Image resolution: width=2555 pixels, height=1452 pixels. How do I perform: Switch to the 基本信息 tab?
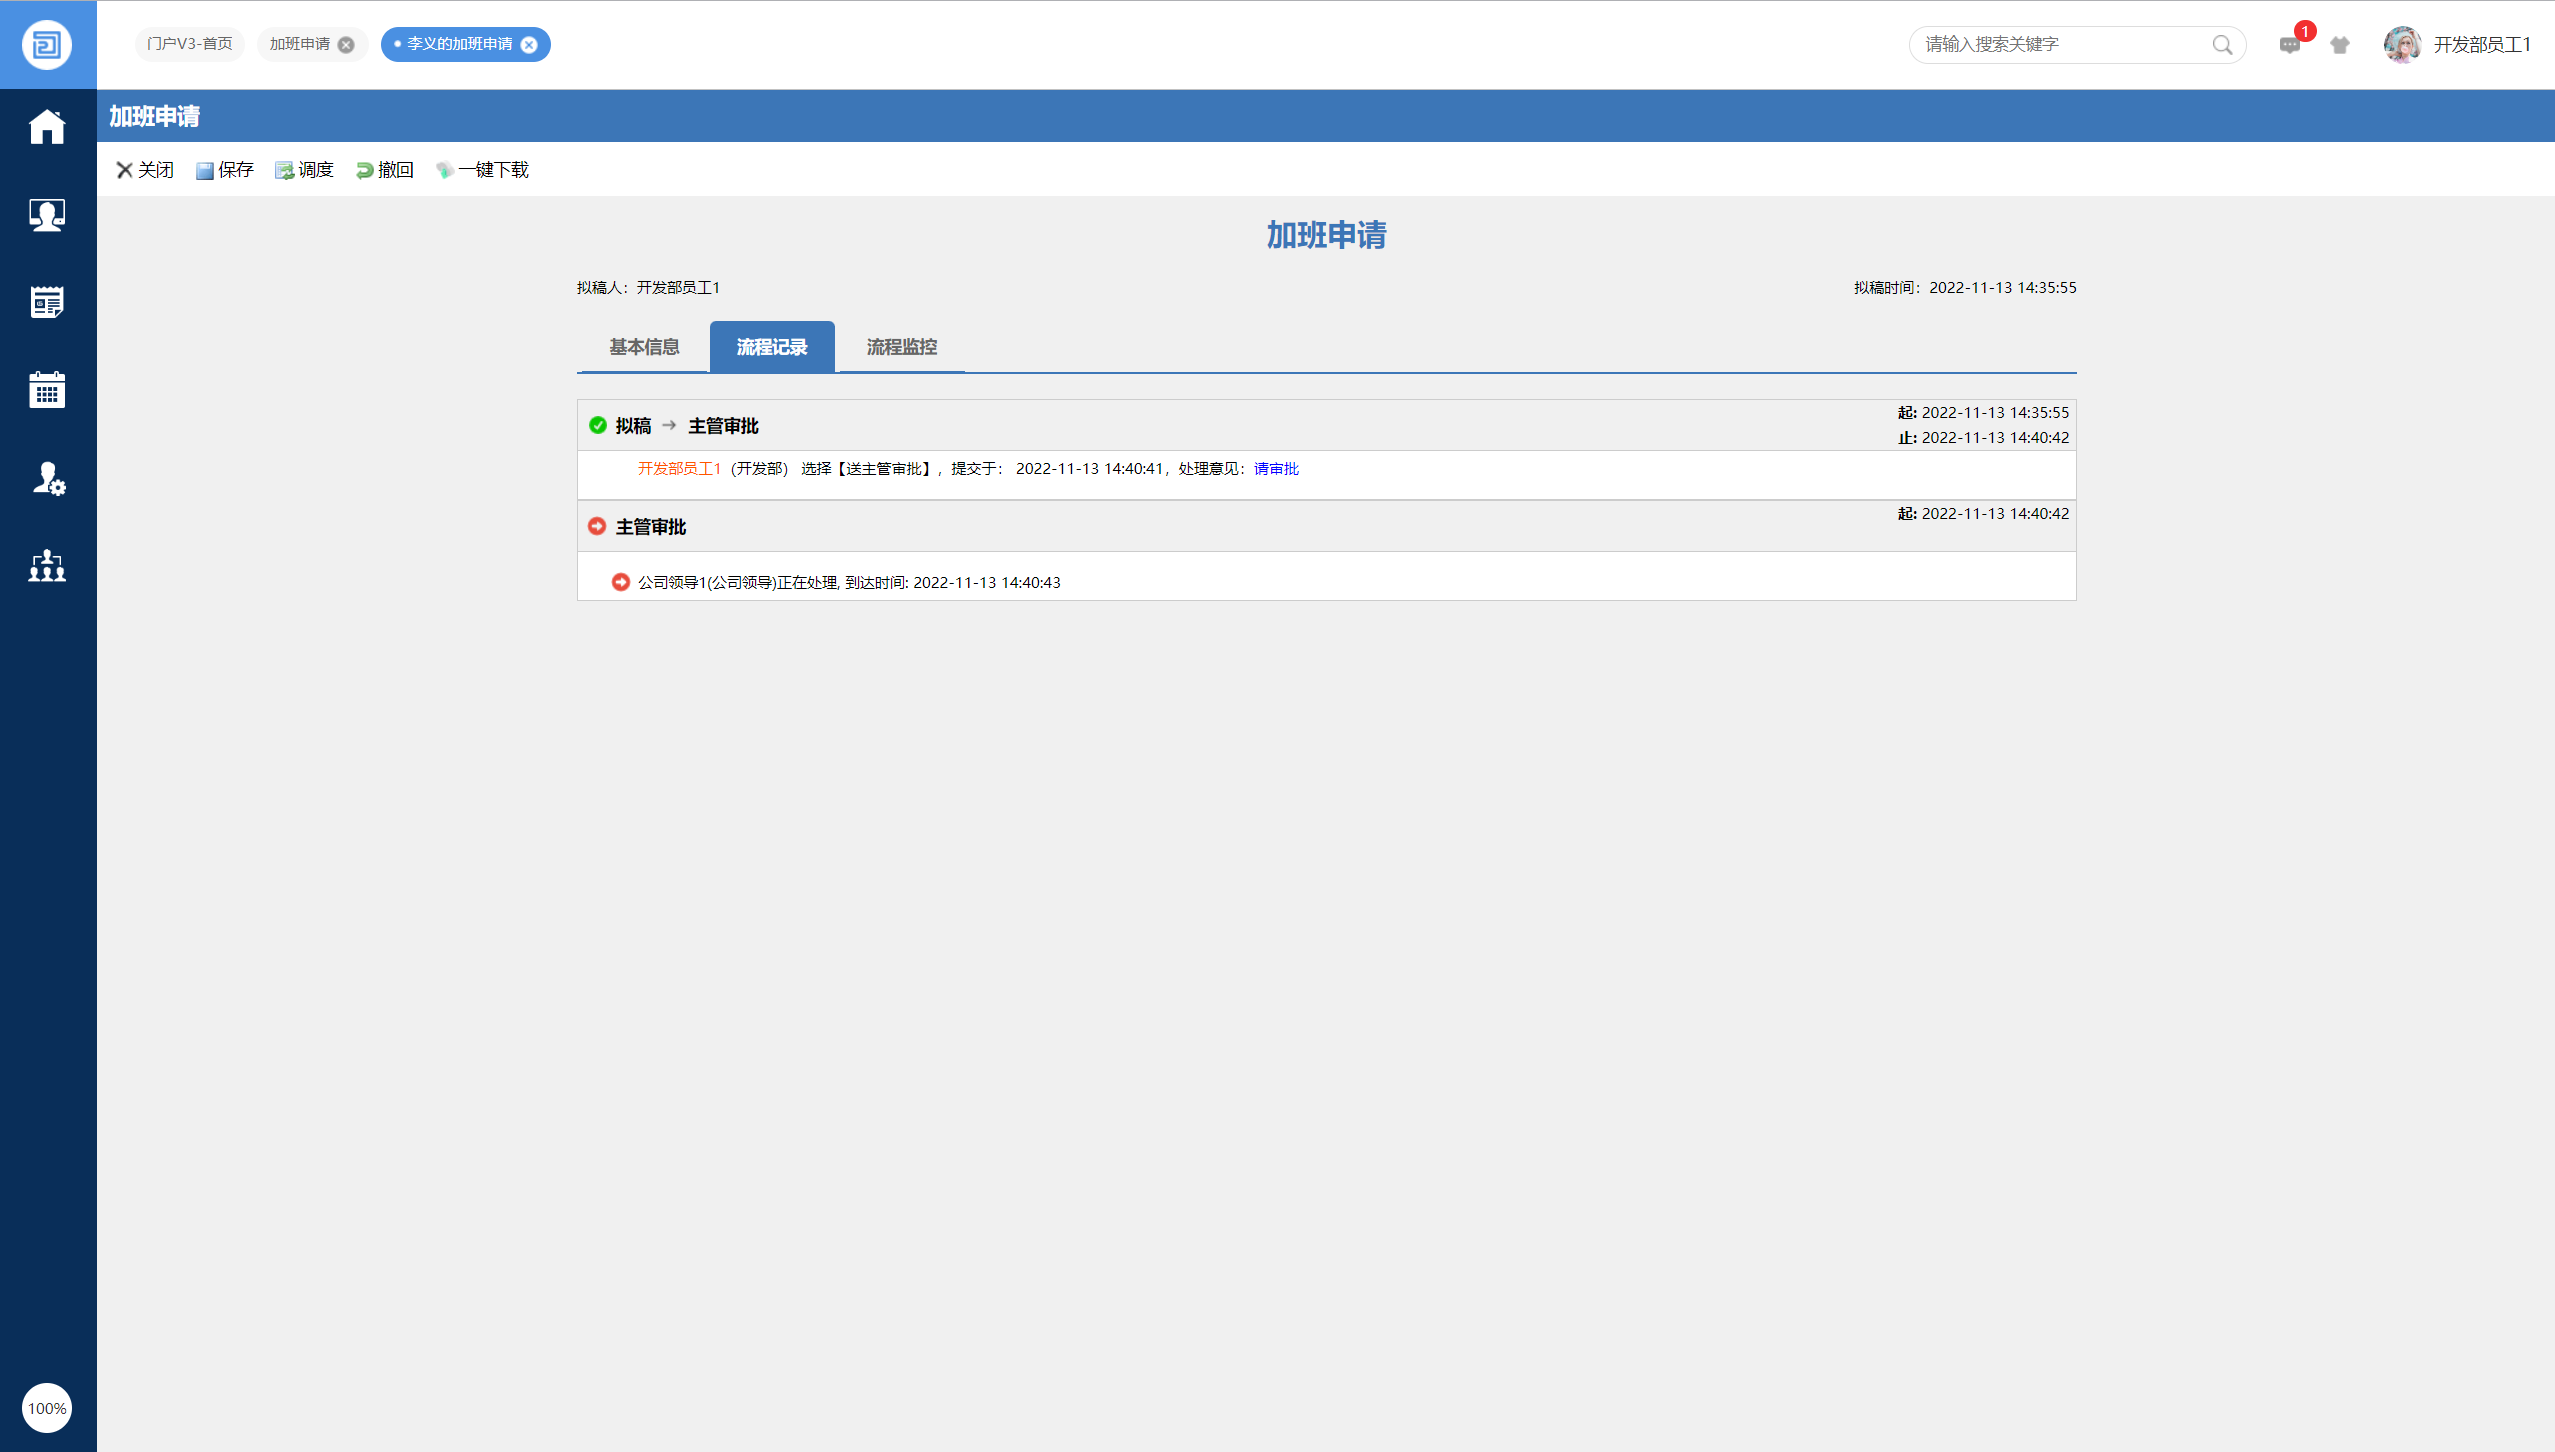pyautogui.click(x=644, y=347)
